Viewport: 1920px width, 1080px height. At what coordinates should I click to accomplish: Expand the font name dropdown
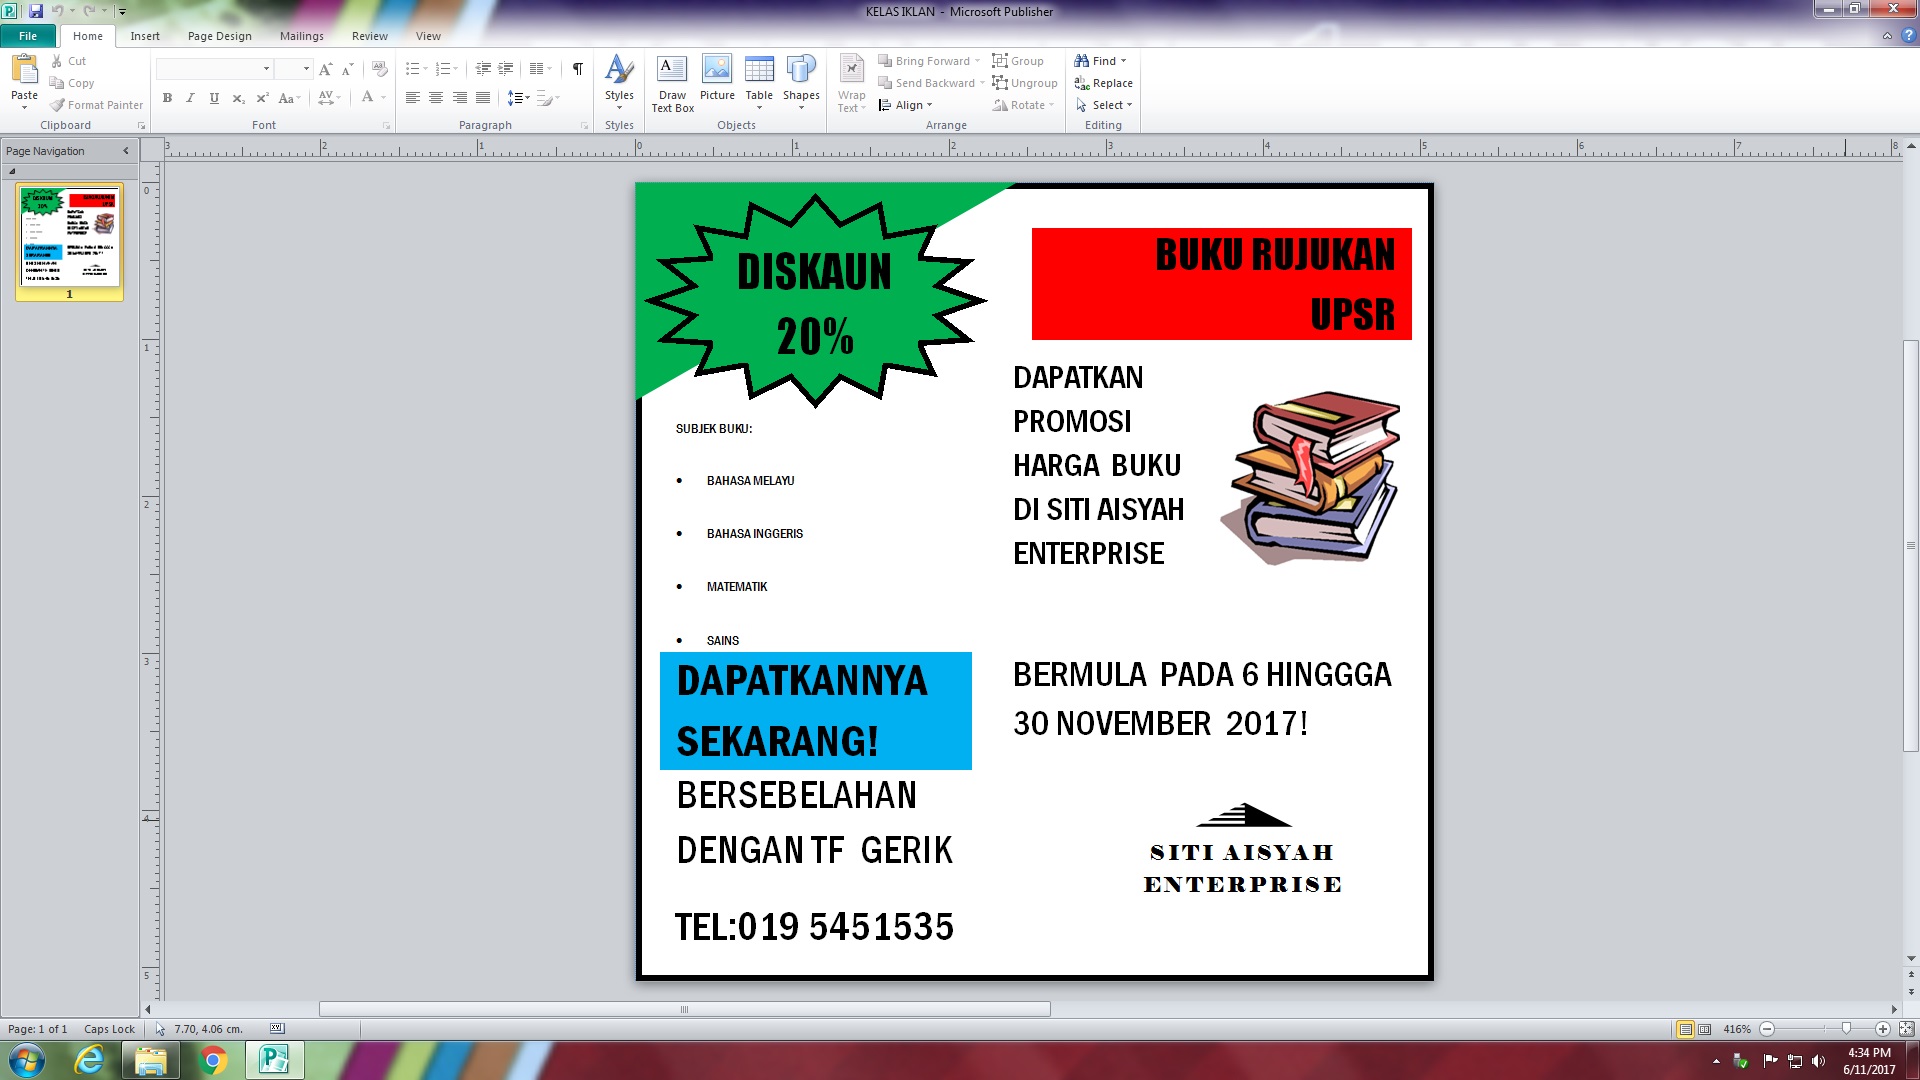(x=266, y=69)
